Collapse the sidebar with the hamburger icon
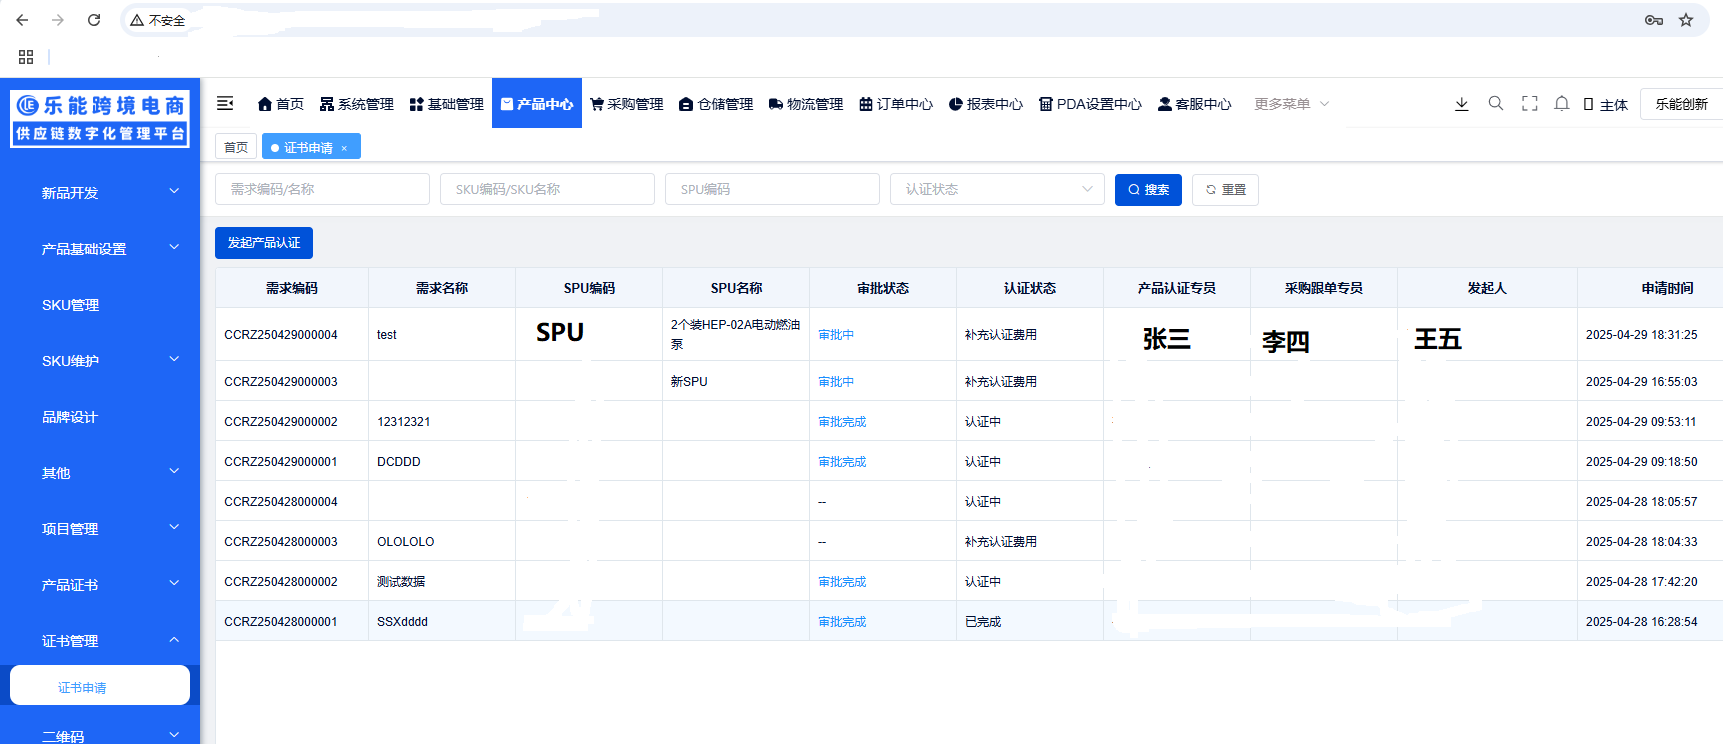Screen dimensions: 1723x744 225,103
